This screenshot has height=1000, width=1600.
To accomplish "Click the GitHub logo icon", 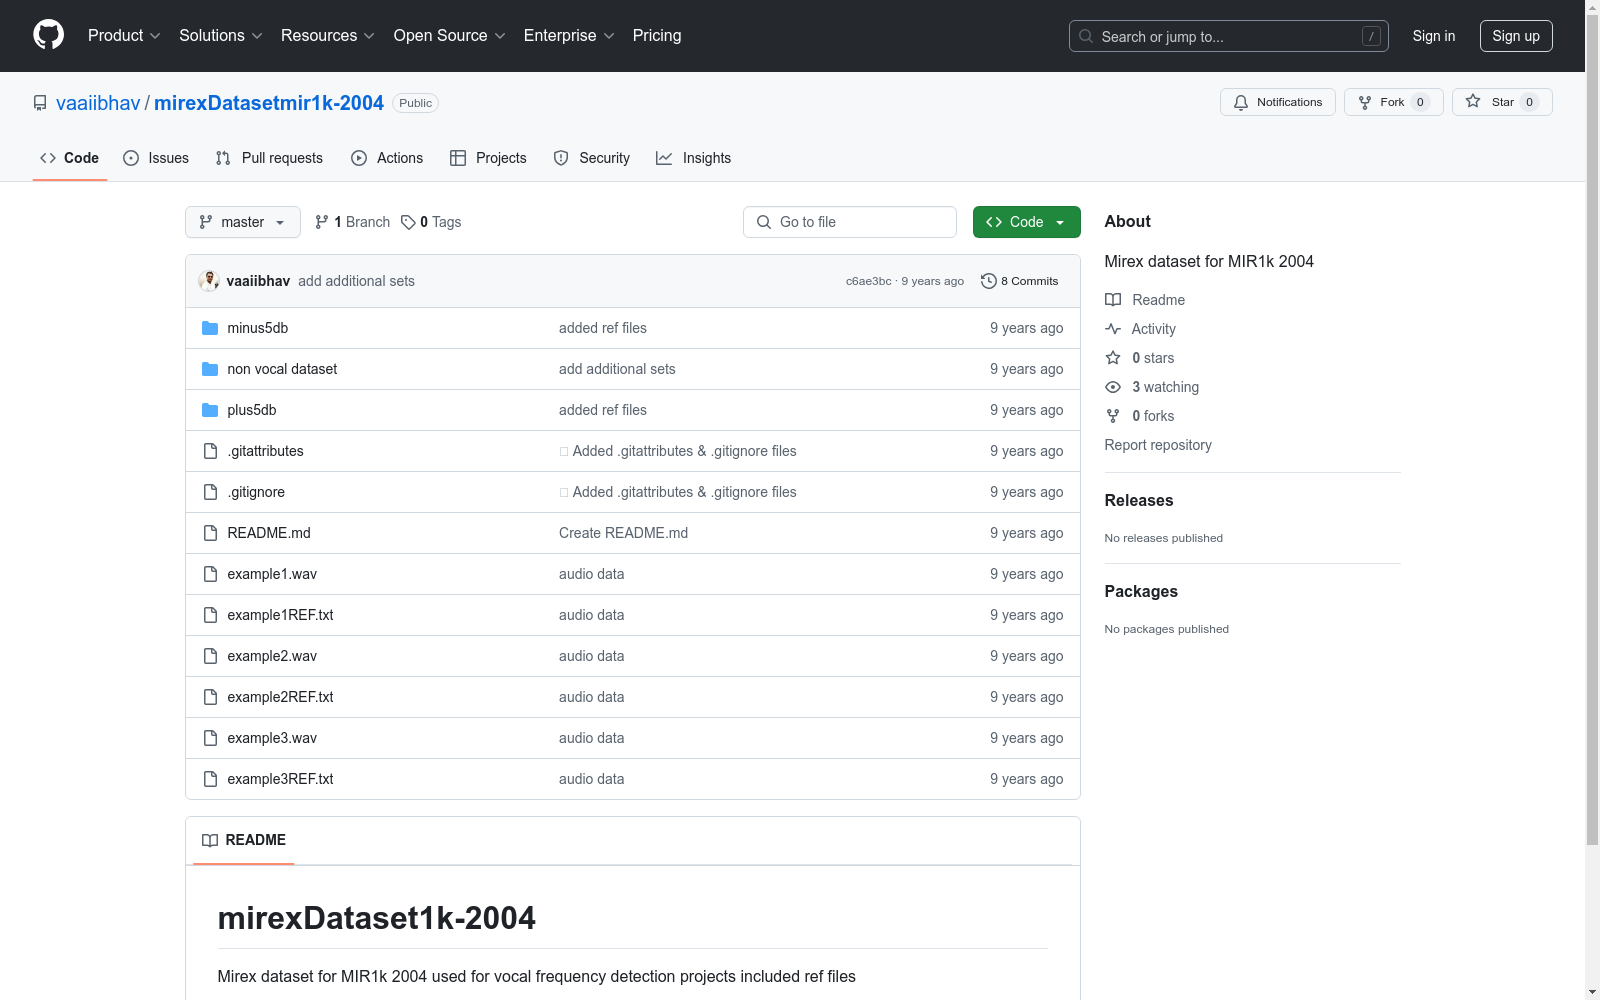I will [x=48, y=35].
